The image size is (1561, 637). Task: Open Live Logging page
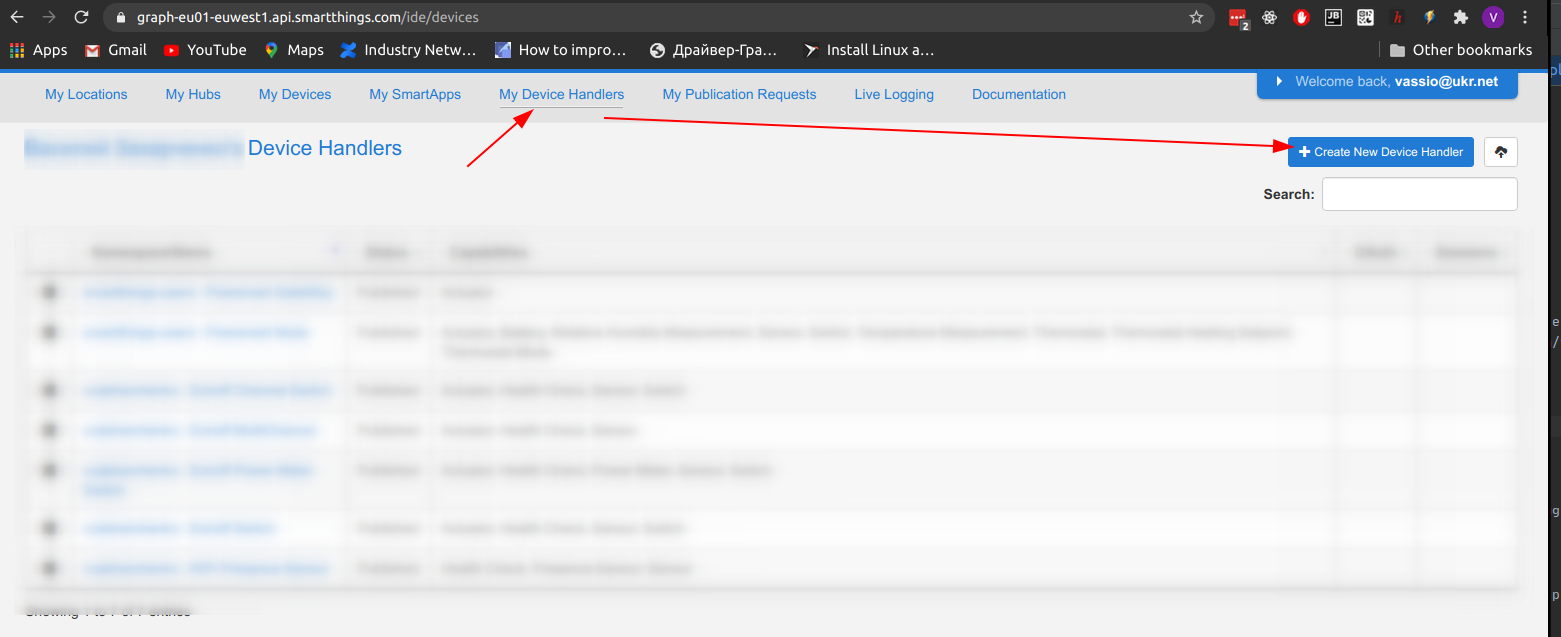[x=894, y=94]
